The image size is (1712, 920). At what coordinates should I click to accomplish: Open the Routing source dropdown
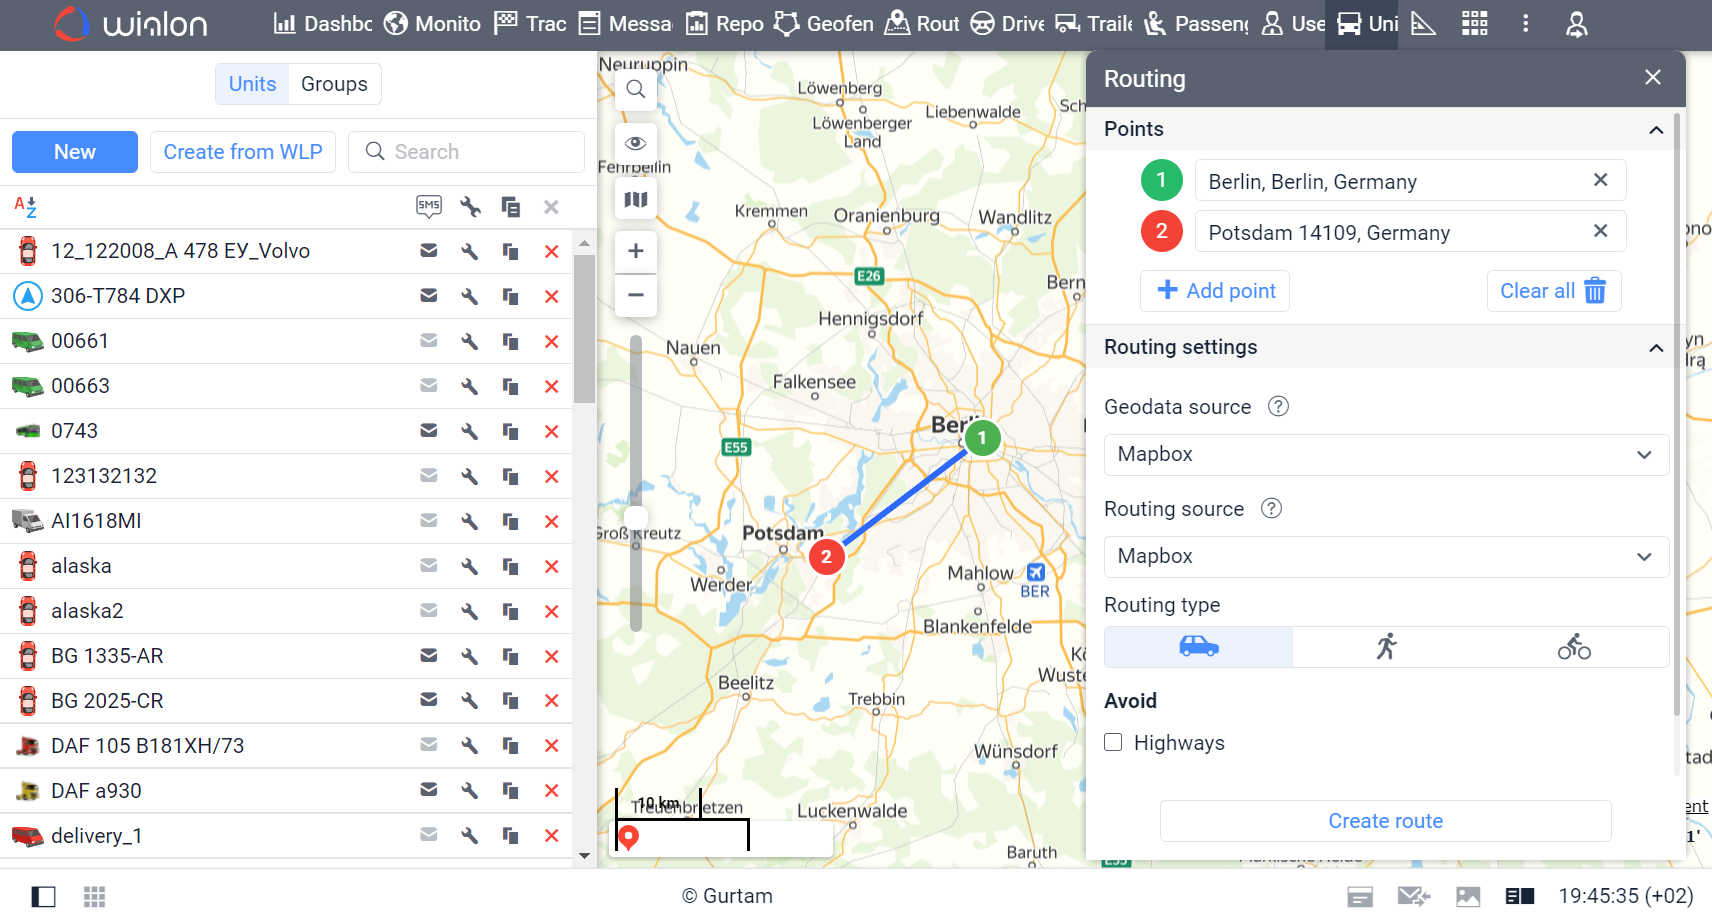click(1386, 557)
